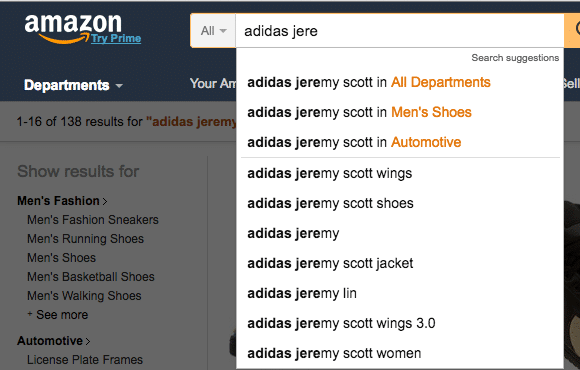
Task: Filter by License Plate Frames
Action: (85, 360)
